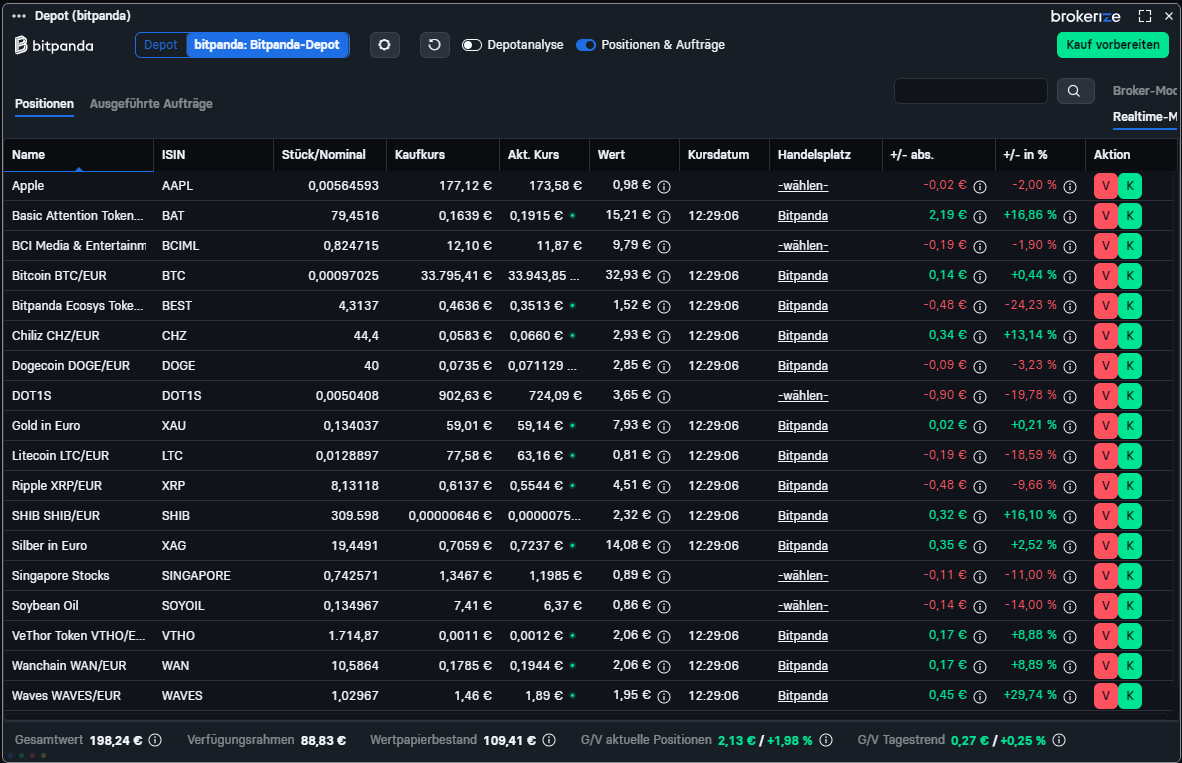This screenshot has height=763, width=1182.
Task: Click the Verfügungsrahmen 88,83 € value
Action: [323, 741]
